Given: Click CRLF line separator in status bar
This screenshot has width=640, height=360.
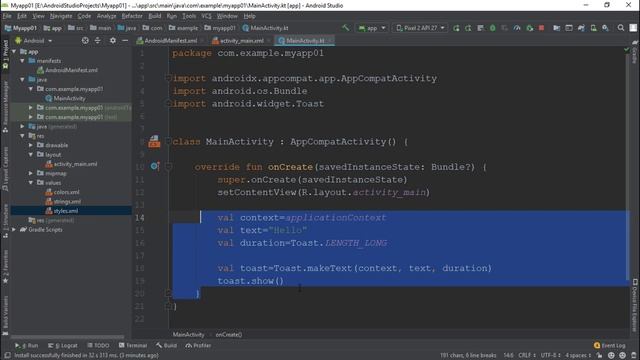Looking at the screenshot, I should (527, 356).
